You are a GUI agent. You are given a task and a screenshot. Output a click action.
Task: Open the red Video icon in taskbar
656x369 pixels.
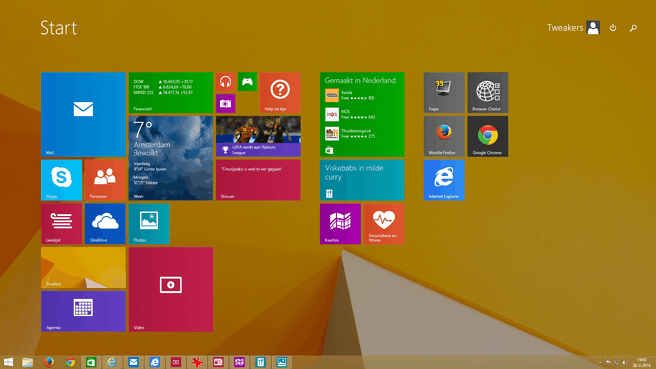point(176,362)
